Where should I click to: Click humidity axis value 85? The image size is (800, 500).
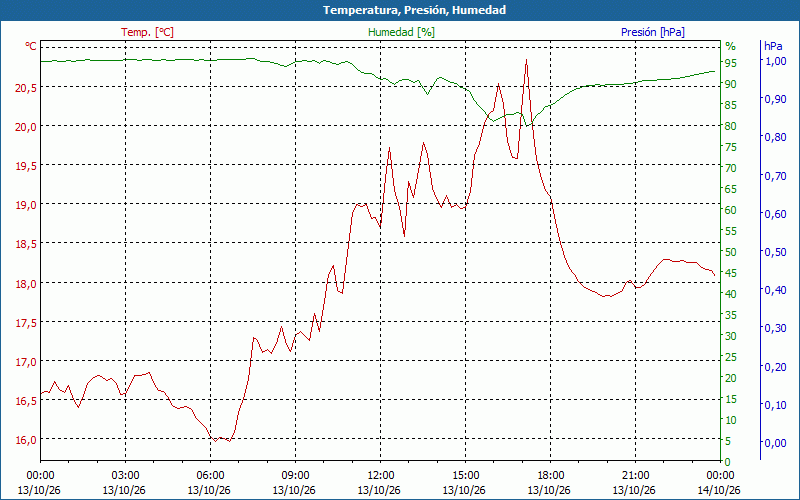coord(731,105)
